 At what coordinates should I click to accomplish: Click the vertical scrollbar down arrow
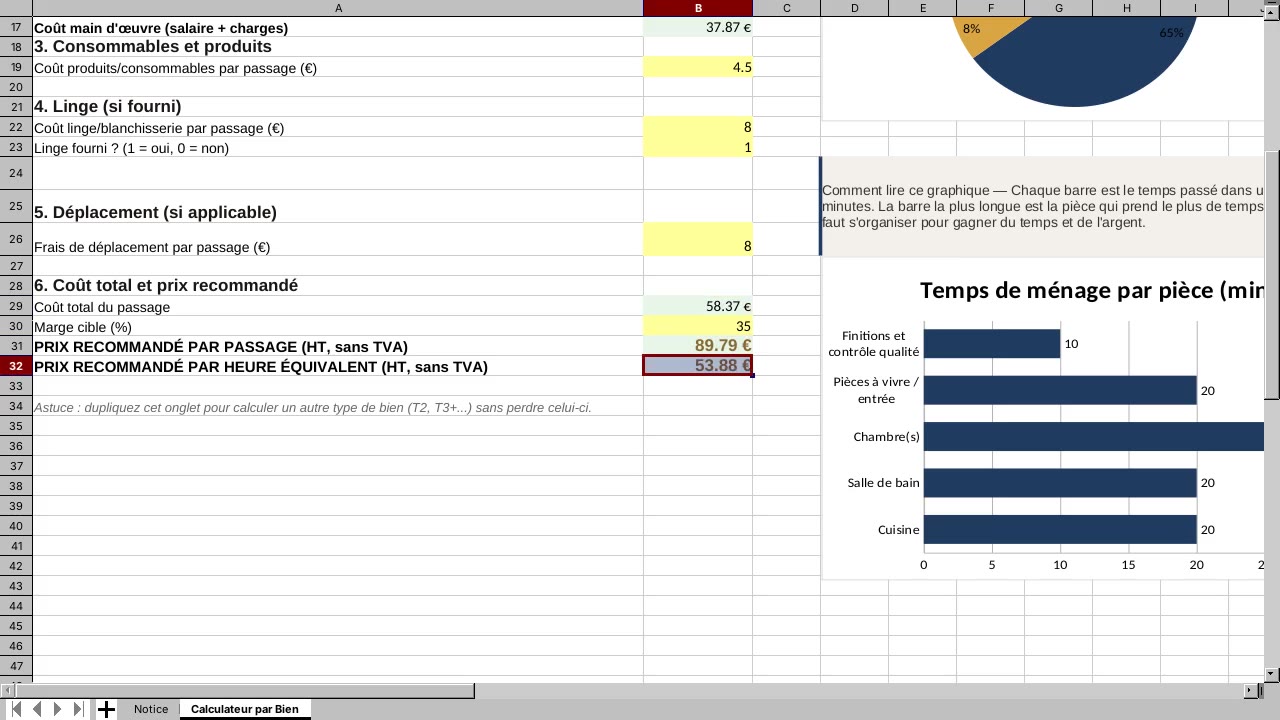(1272, 675)
